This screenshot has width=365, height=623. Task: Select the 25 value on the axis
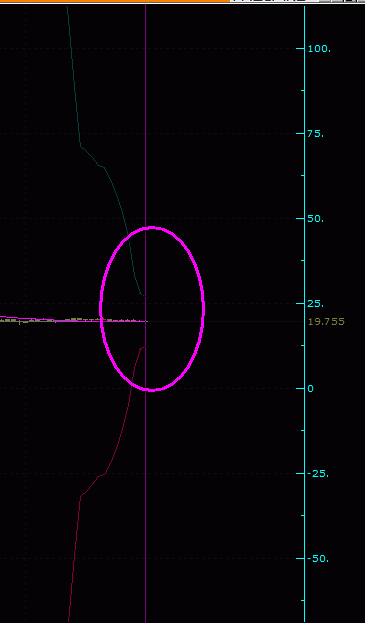coord(316,304)
